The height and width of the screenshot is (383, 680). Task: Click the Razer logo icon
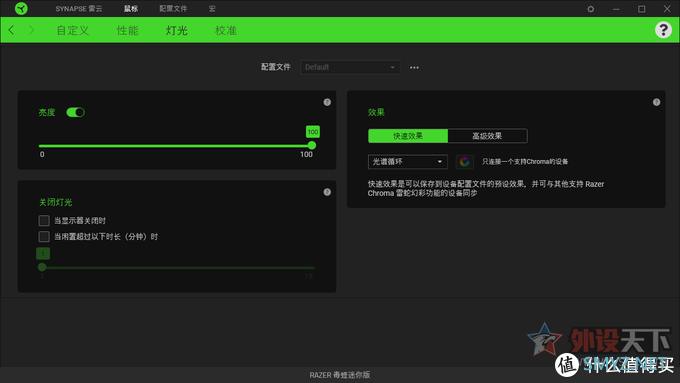click(x=21, y=8)
